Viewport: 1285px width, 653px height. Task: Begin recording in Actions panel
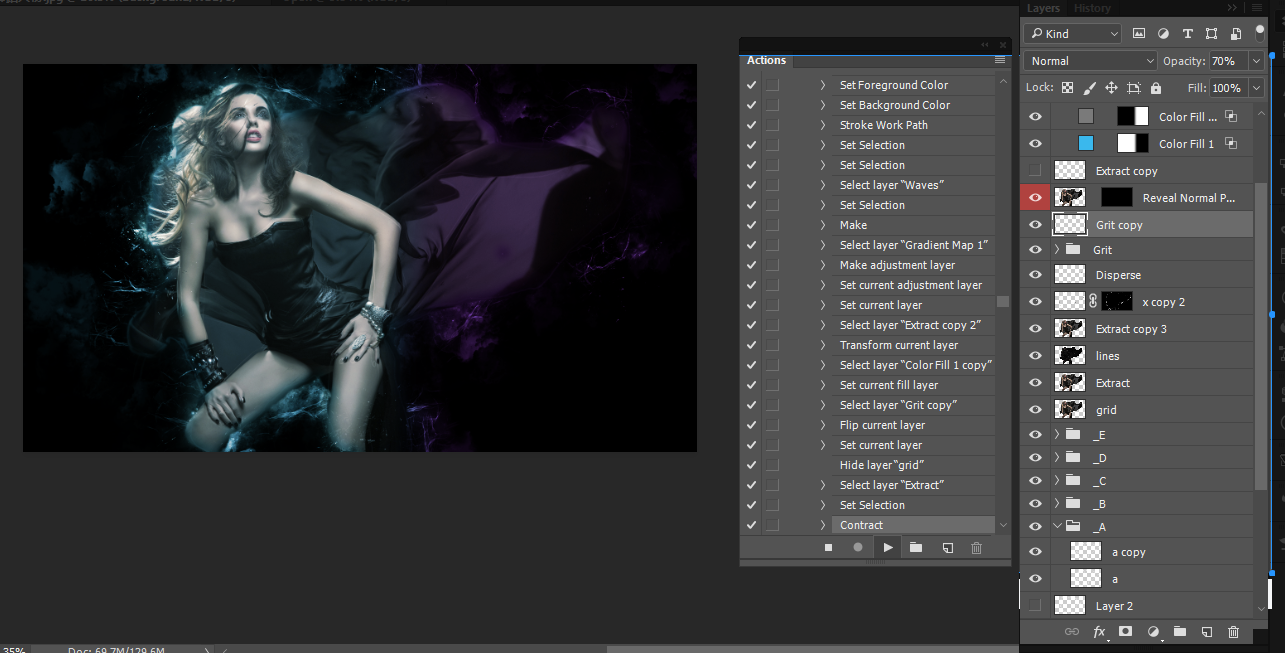[857, 547]
